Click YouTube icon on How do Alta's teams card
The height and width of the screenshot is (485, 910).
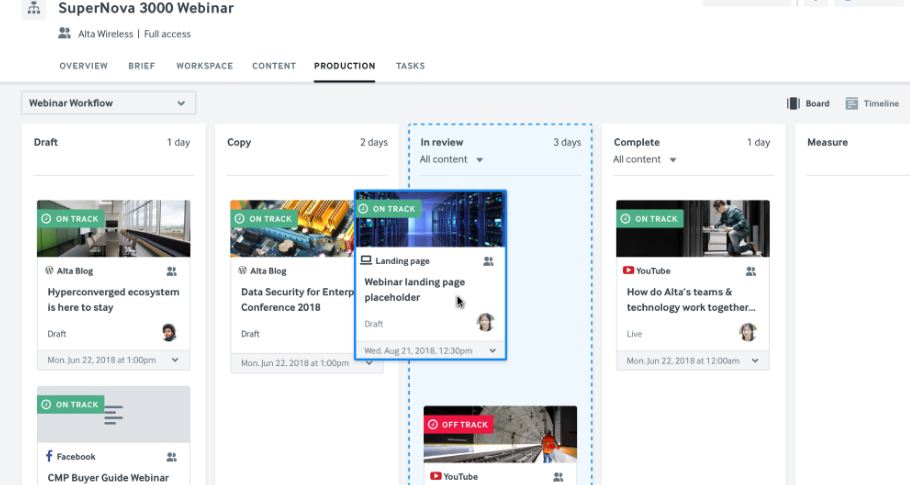[628, 270]
